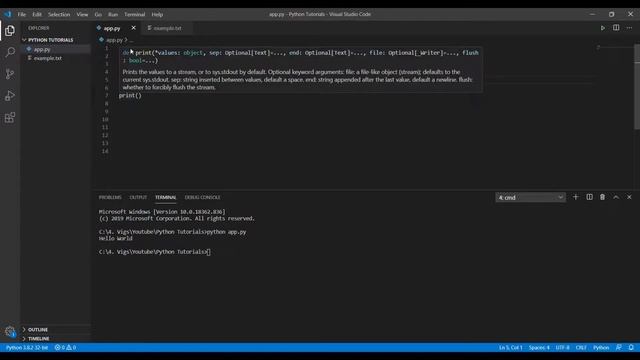Image resolution: width=640 pixels, height=360 pixels.
Task: Open the Edit menu
Action: (37, 14)
